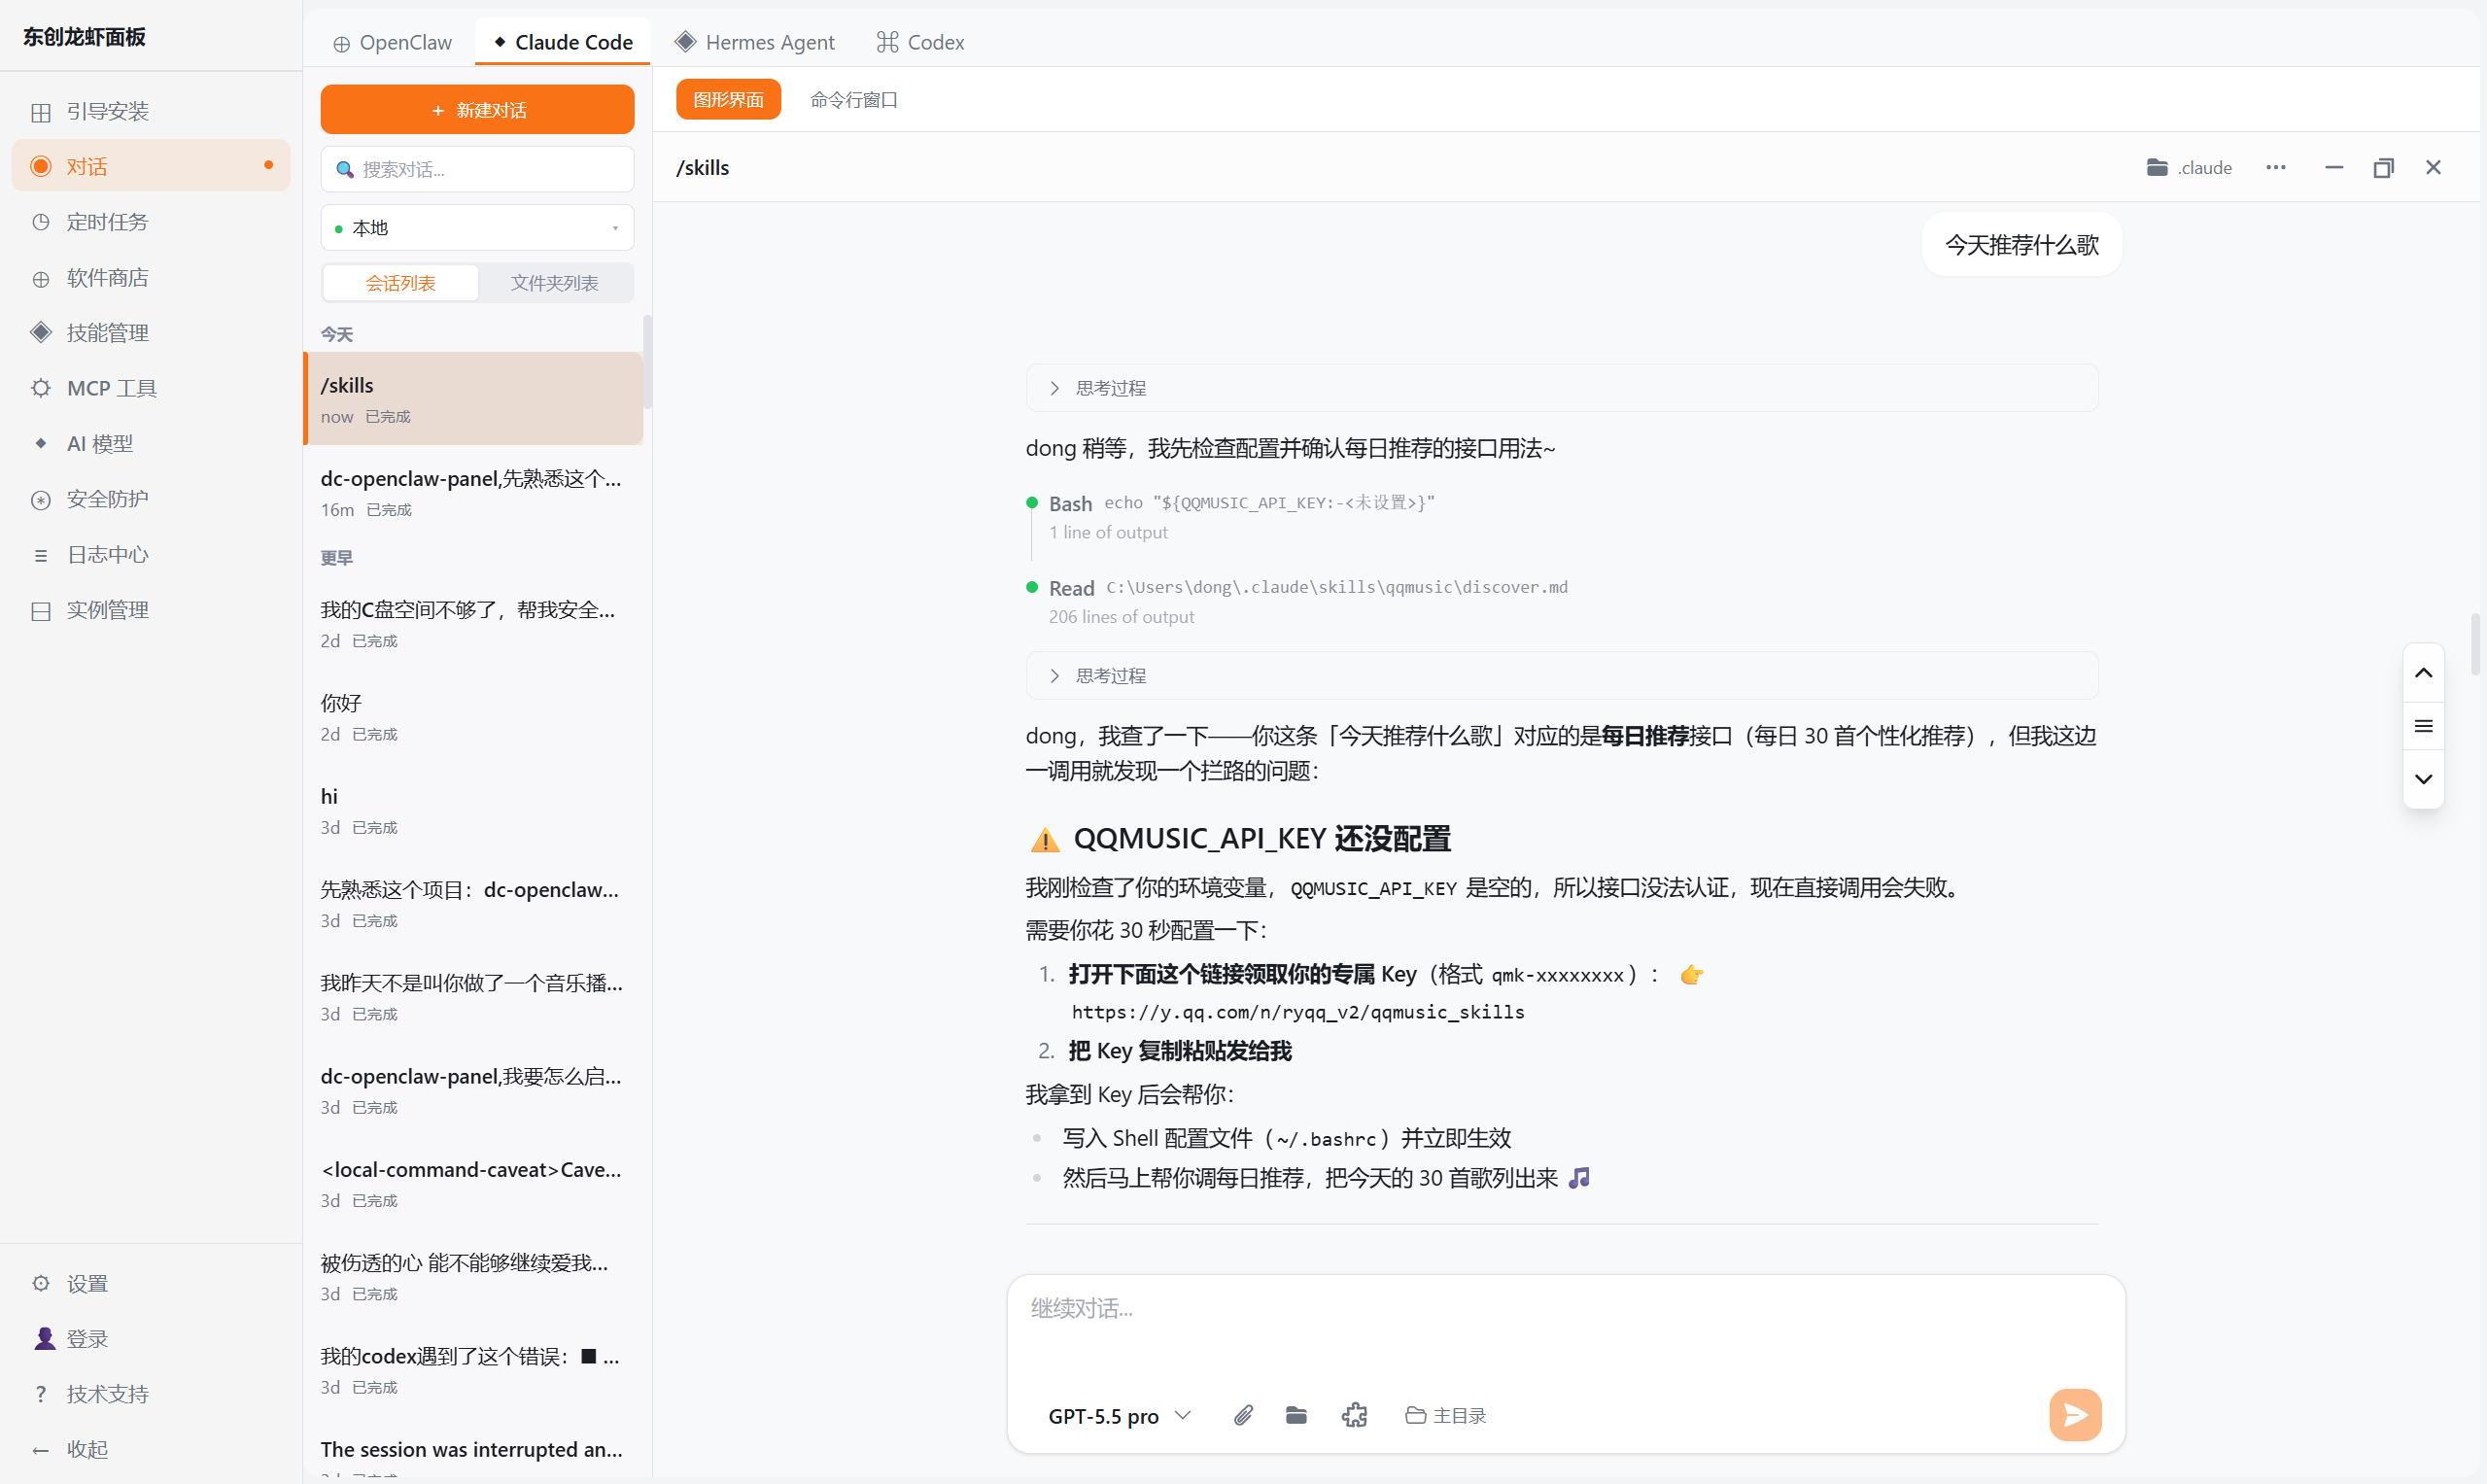Image resolution: width=2487 pixels, height=1484 pixels.
Task: Click the attach file paperclip icon
Action: [x=1243, y=1415]
